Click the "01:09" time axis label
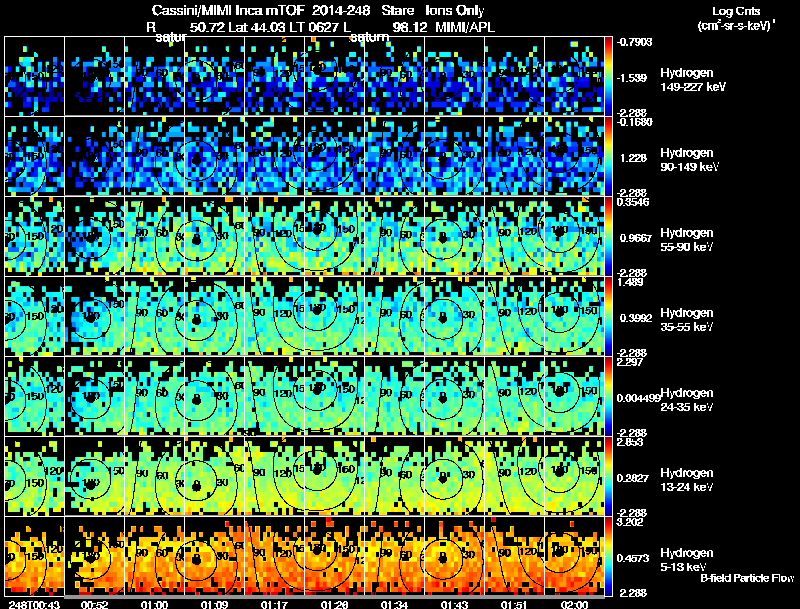The height and width of the screenshot is (609, 800). pyautogui.click(x=214, y=604)
